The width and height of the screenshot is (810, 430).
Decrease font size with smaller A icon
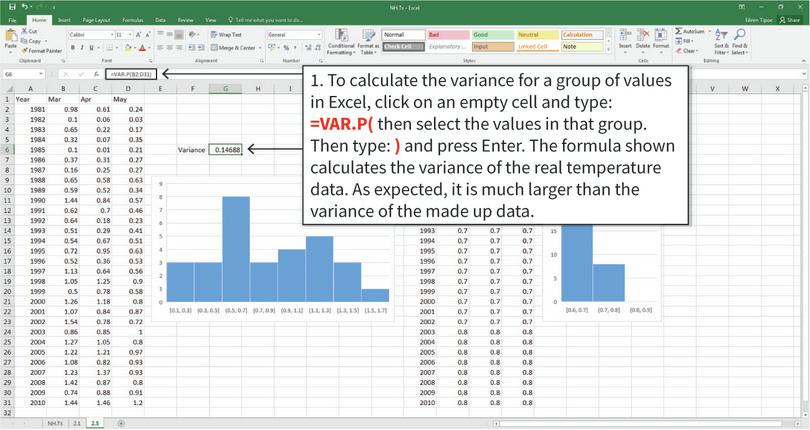tap(148, 35)
